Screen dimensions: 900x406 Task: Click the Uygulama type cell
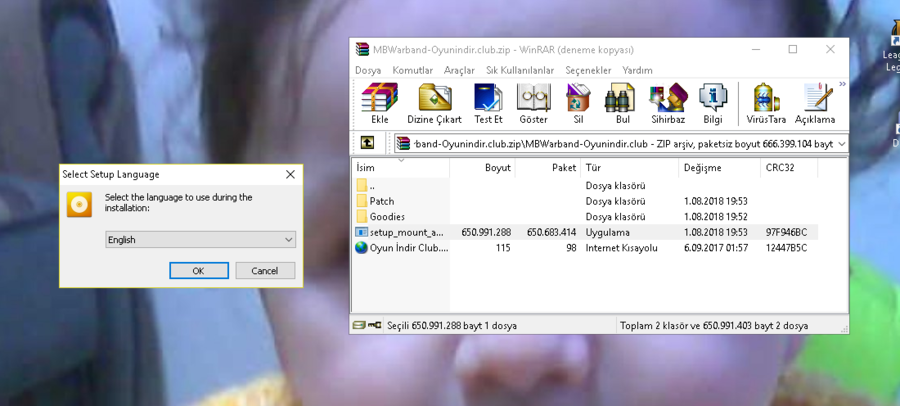pyautogui.click(x=607, y=233)
